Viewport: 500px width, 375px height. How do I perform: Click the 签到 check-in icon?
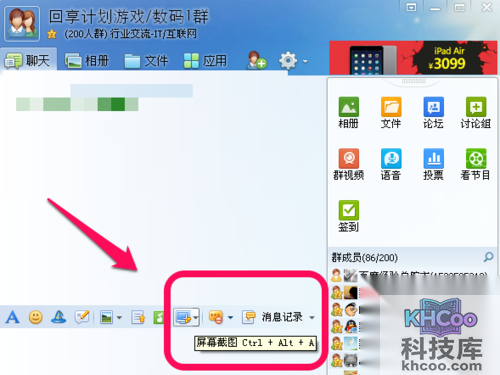coord(349,216)
